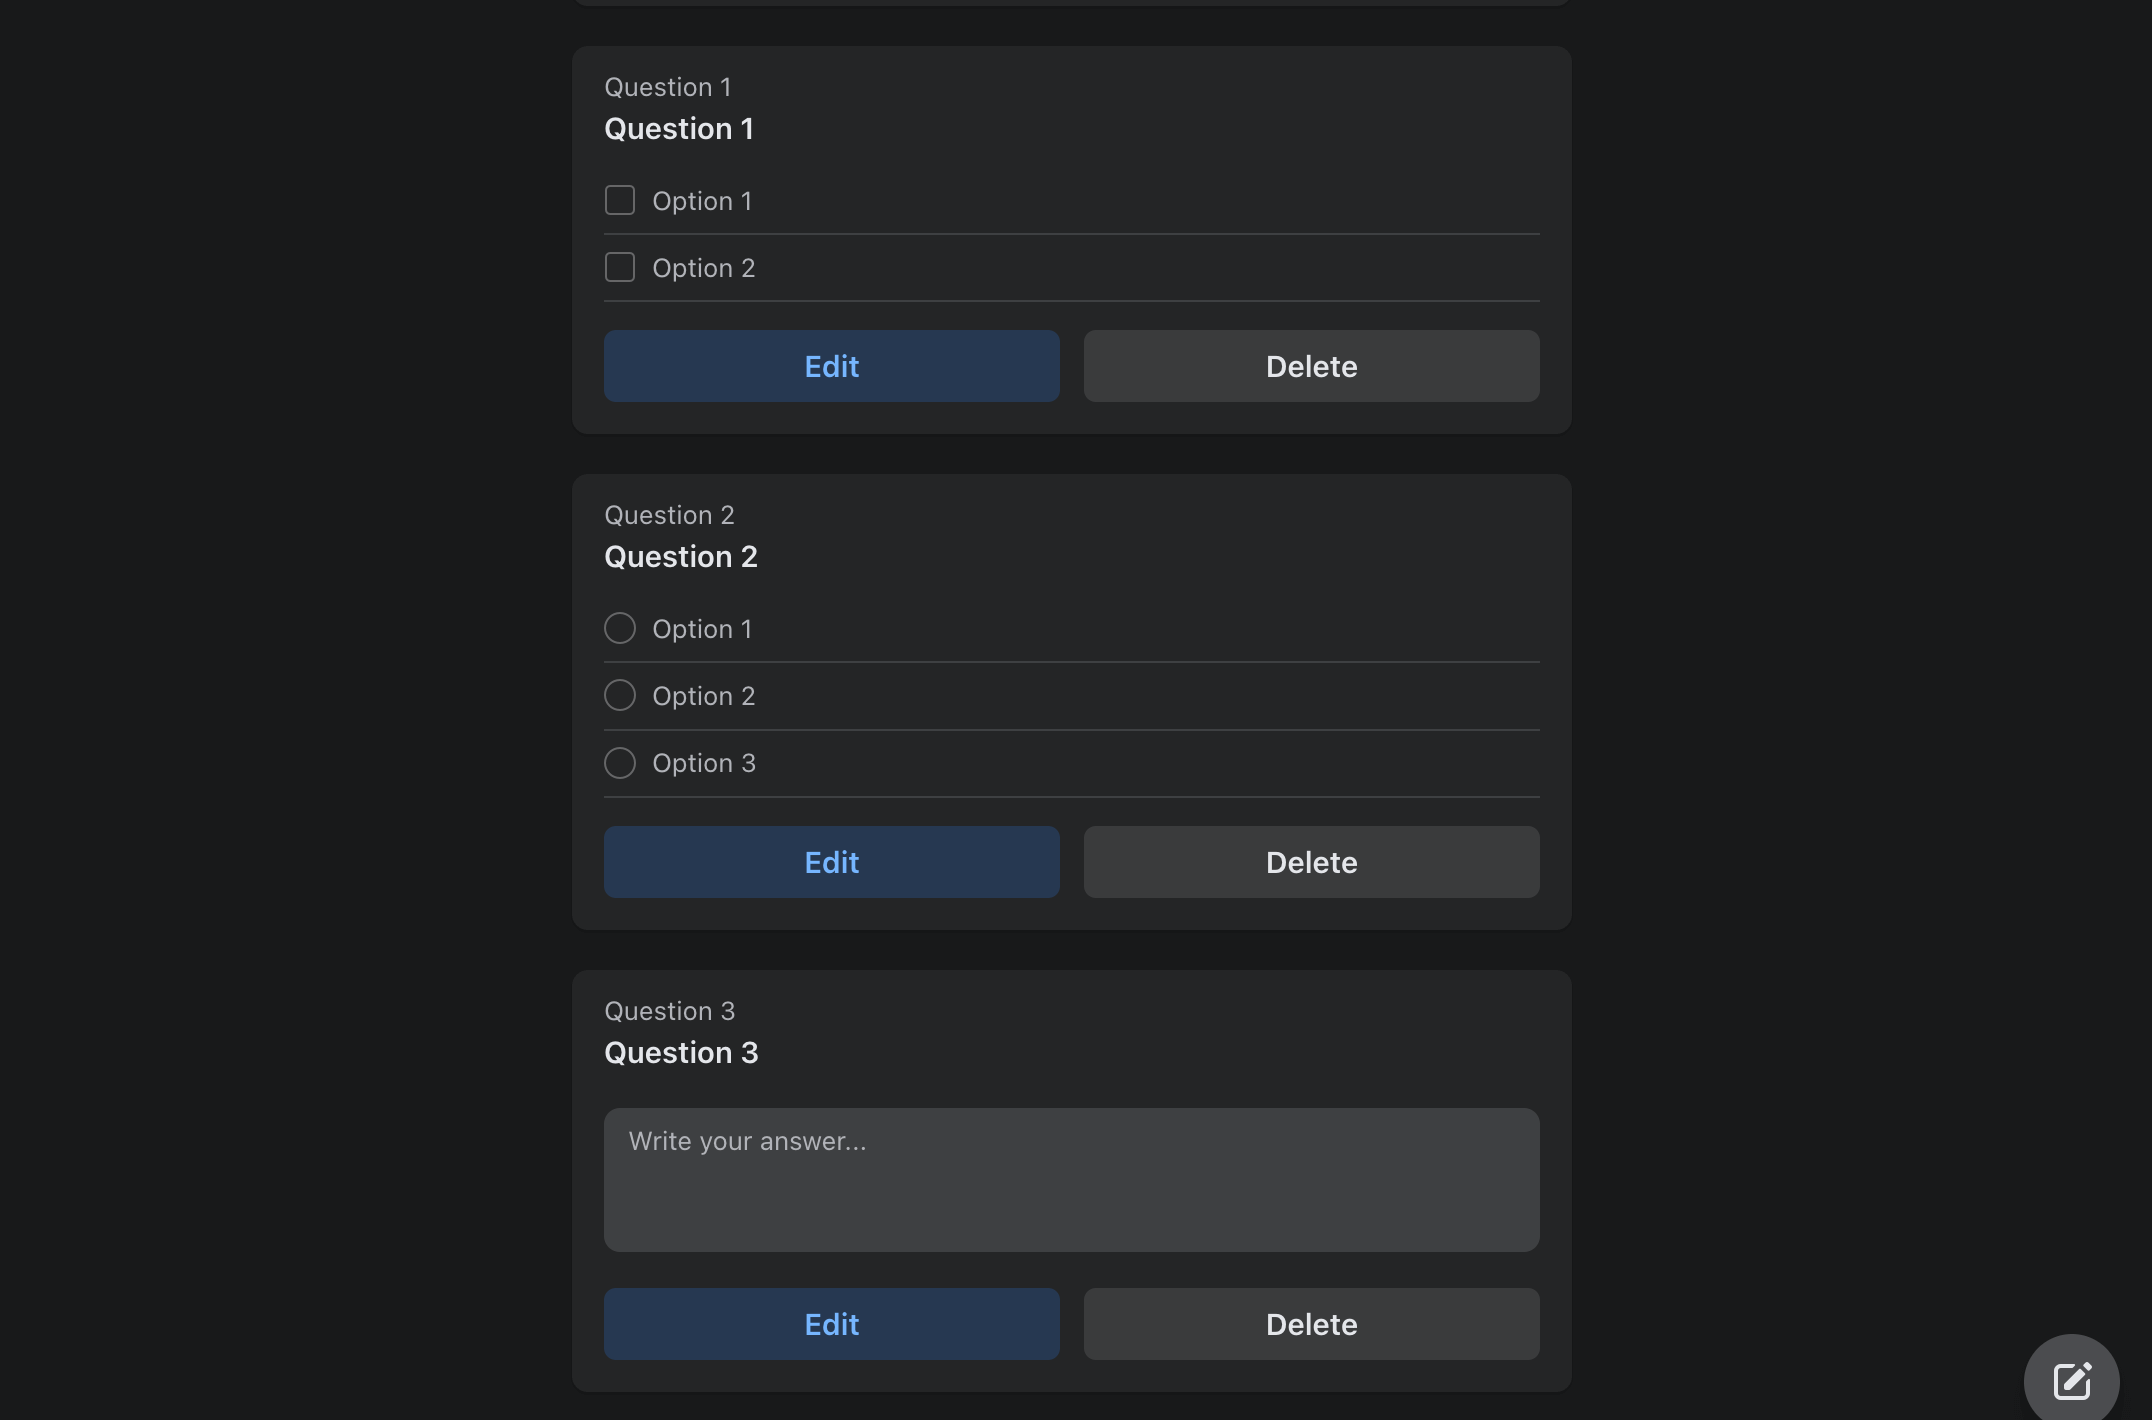Click the bold 'Question 2' heading

(x=681, y=557)
